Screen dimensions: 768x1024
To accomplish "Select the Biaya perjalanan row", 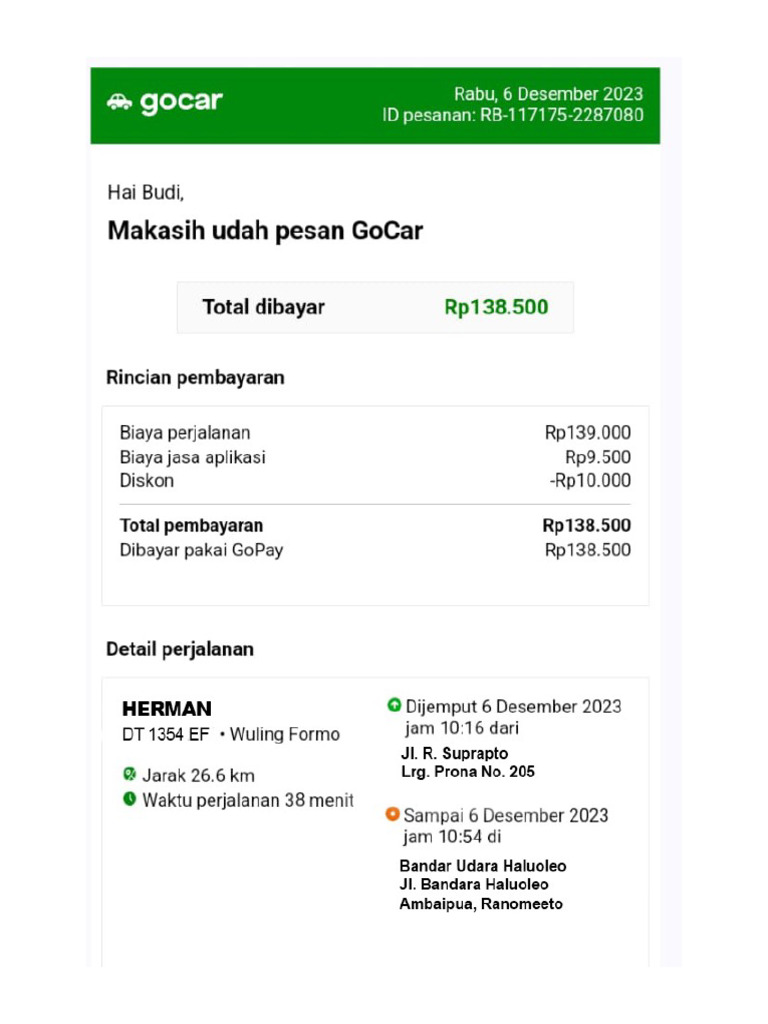I will tap(375, 433).
